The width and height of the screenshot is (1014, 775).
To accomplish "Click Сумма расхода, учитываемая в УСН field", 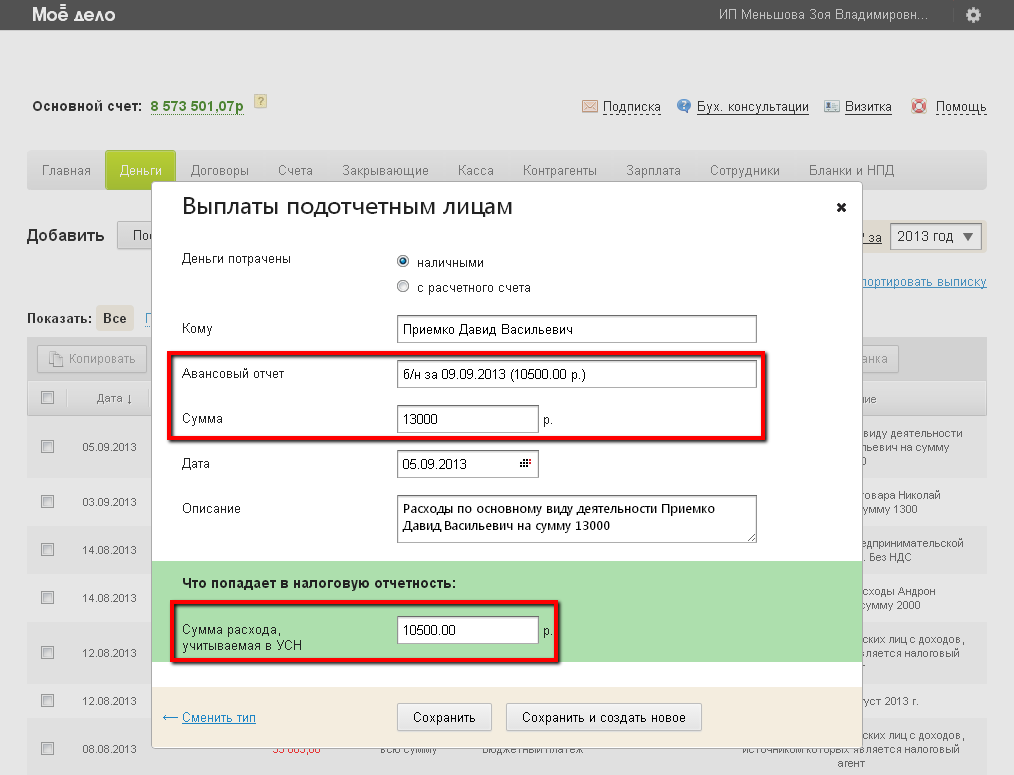I will [468, 629].
